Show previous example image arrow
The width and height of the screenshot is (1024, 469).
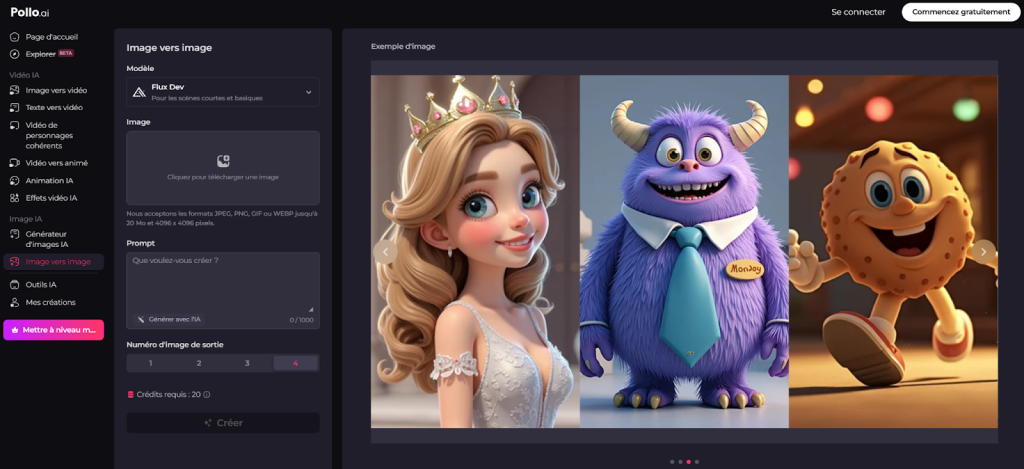point(385,251)
